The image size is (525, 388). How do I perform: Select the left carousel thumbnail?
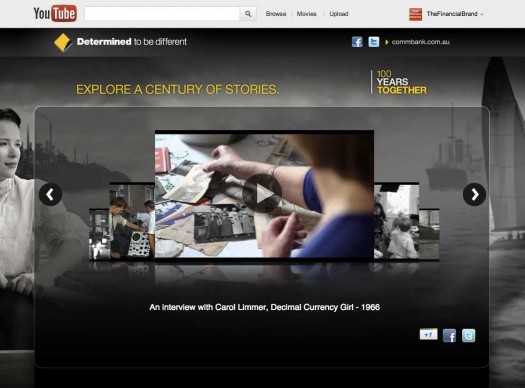[x=132, y=221]
